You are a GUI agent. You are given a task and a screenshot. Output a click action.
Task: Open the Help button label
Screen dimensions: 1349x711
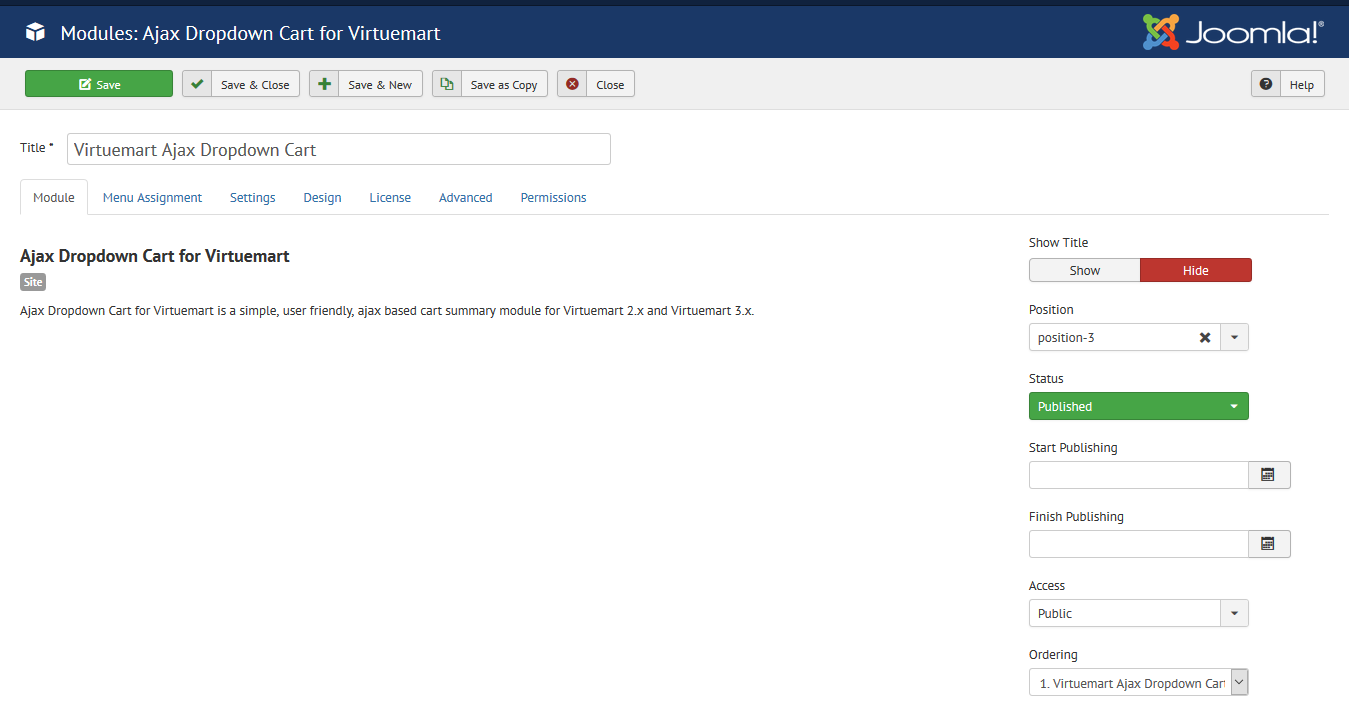1302,85
